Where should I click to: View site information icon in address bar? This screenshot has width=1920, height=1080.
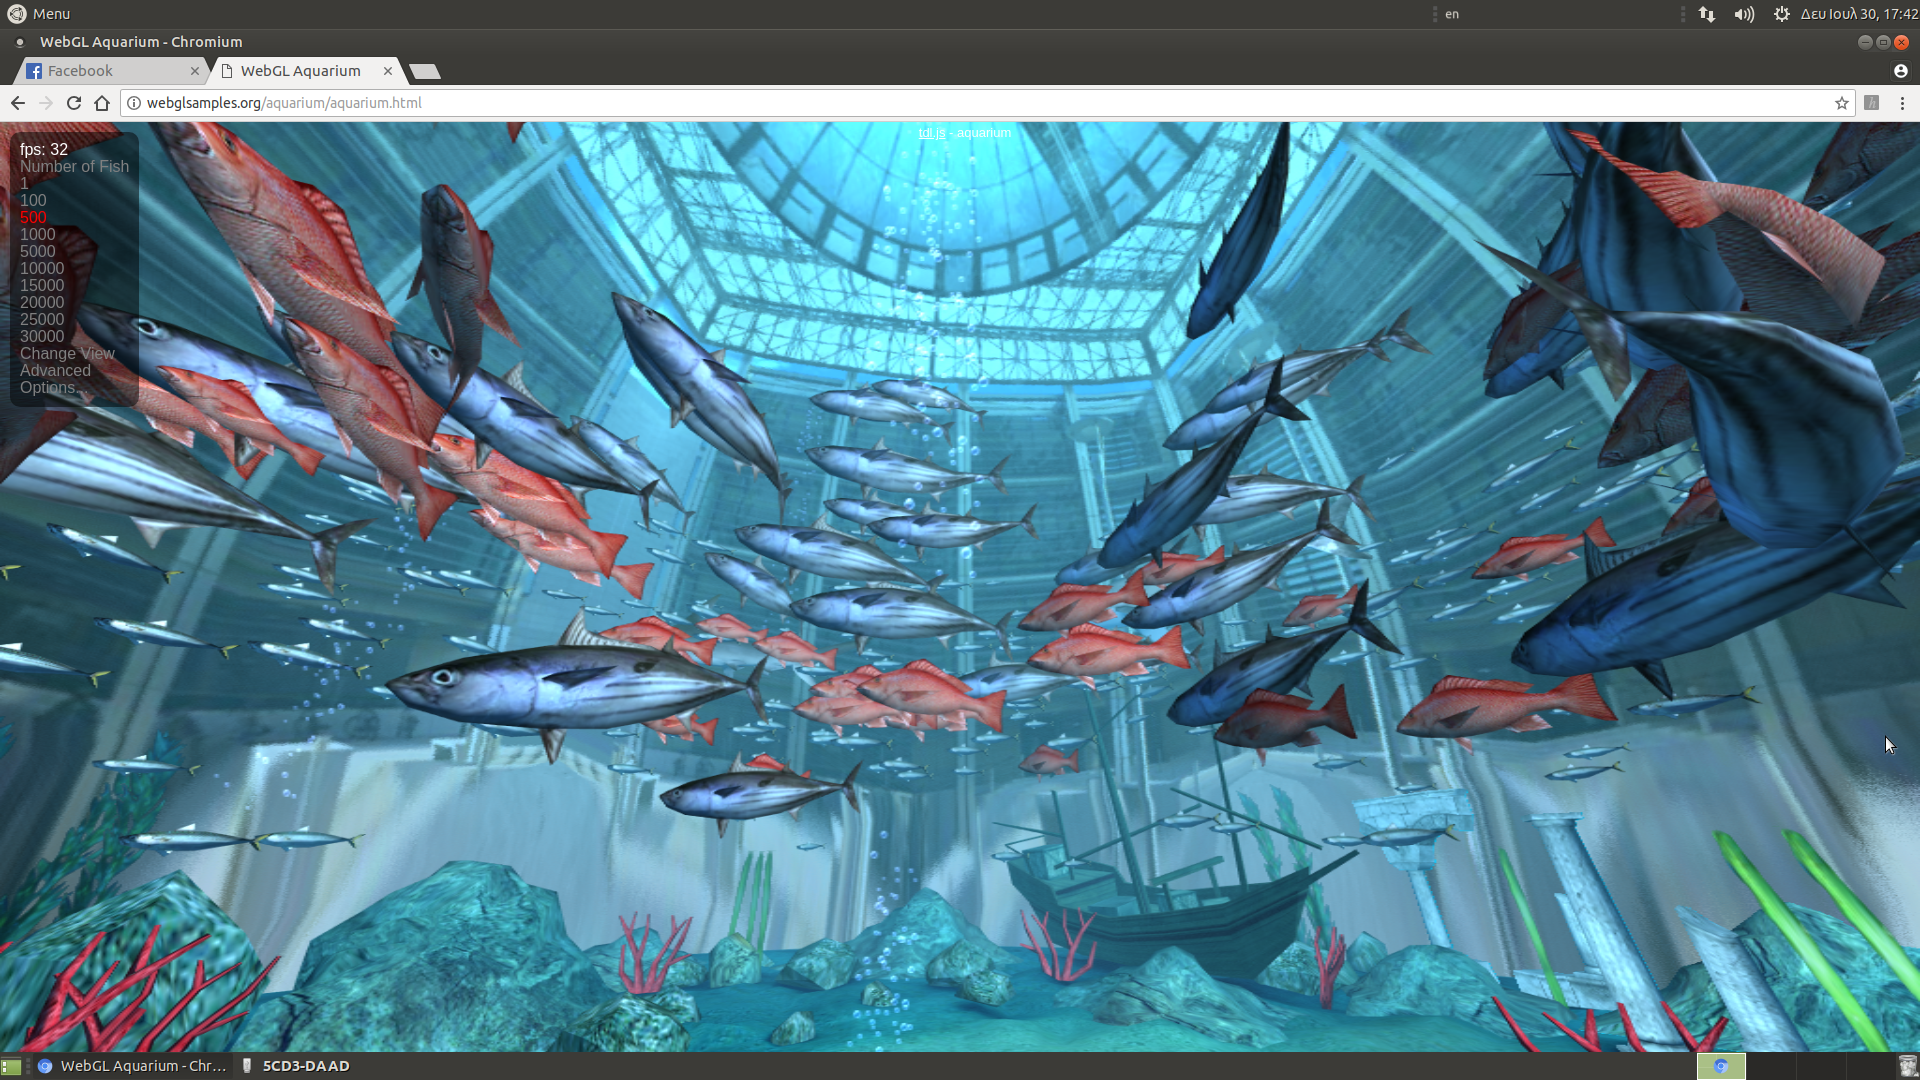[x=134, y=103]
